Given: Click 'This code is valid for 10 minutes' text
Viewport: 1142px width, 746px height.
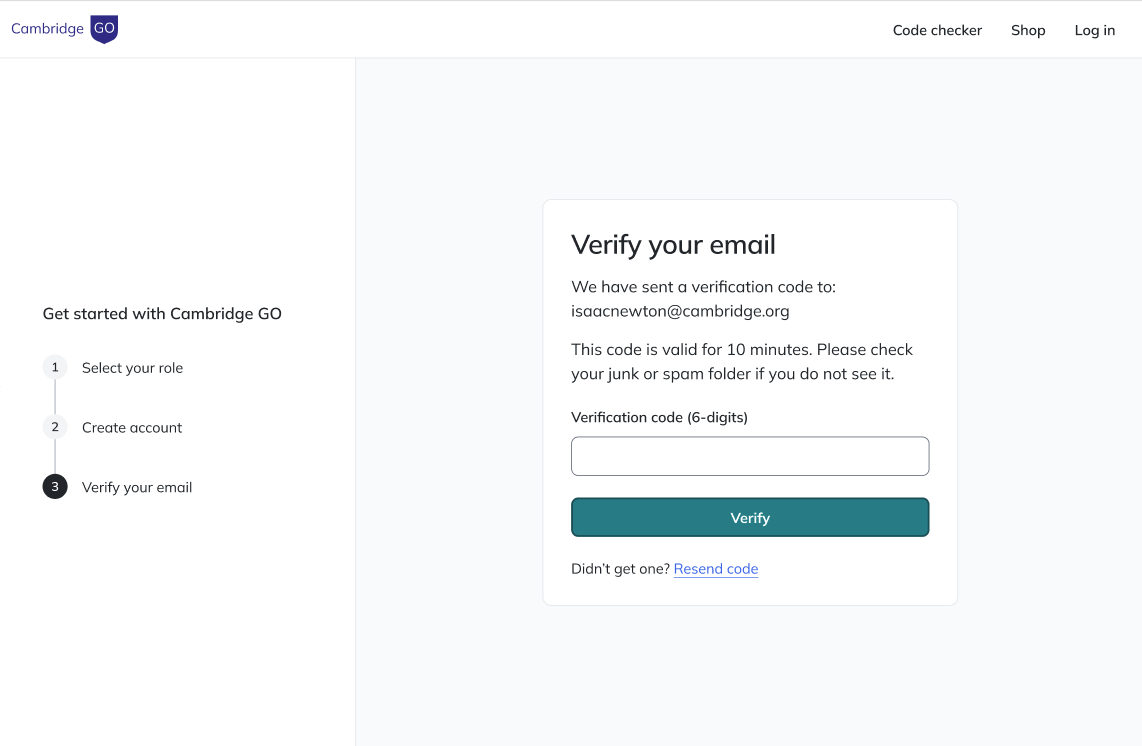Looking at the screenshot, I should 691,350.
